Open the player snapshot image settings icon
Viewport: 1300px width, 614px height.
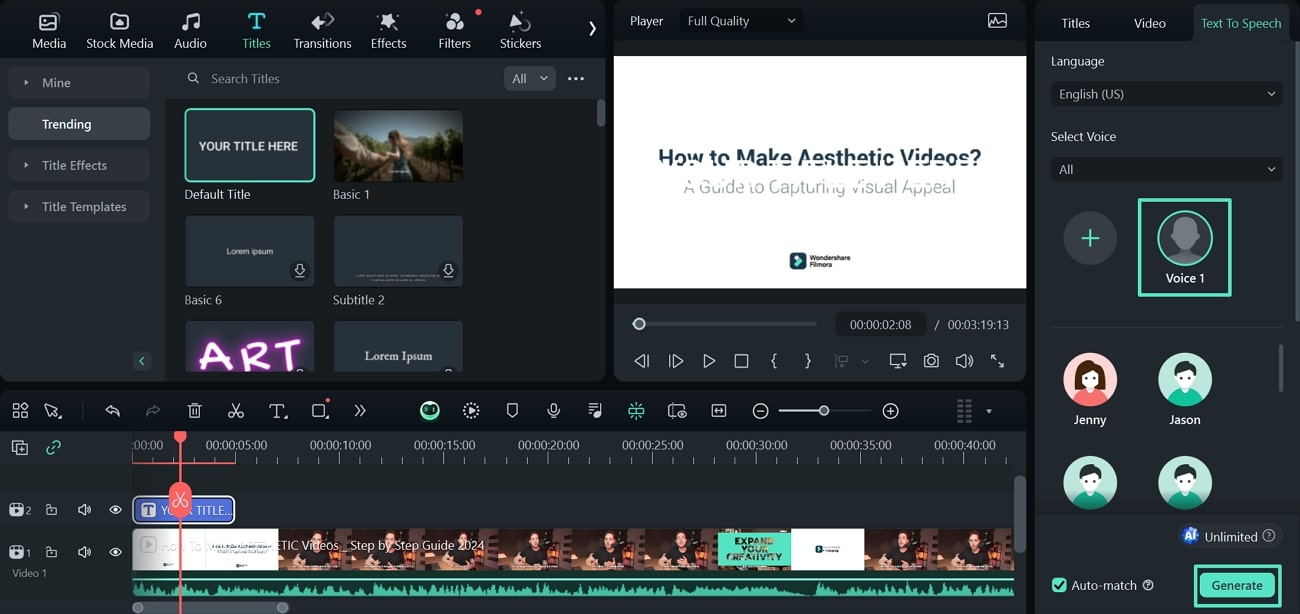pos(997,20)
